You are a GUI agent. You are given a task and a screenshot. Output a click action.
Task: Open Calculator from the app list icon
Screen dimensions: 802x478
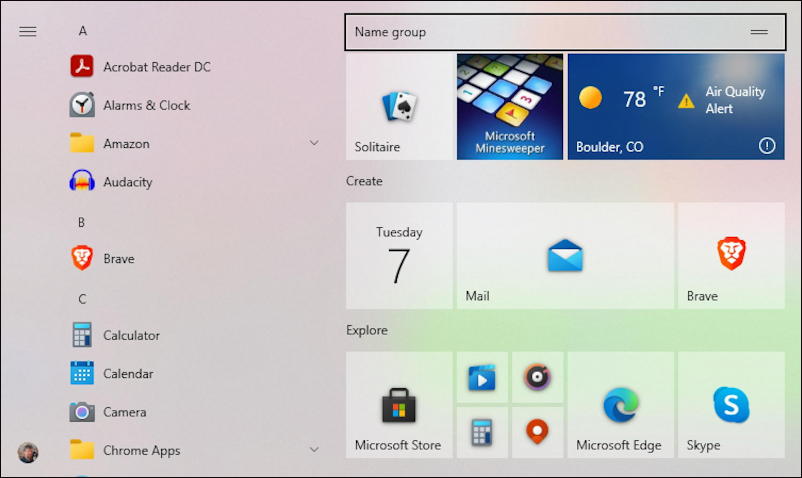(x=82, y=335)
